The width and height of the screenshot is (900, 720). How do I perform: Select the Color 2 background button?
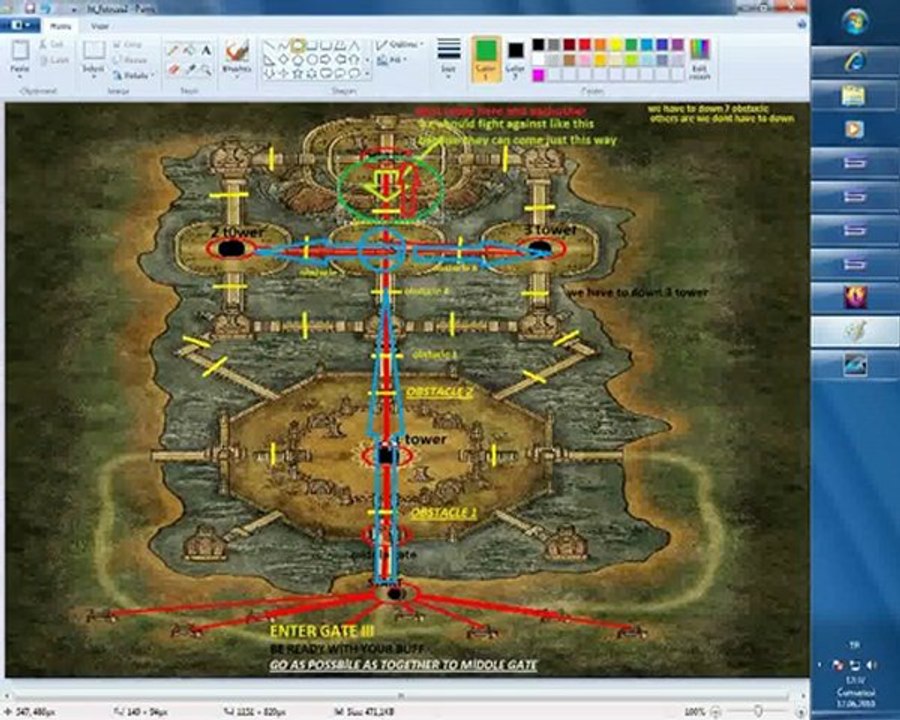click(516, 59)
